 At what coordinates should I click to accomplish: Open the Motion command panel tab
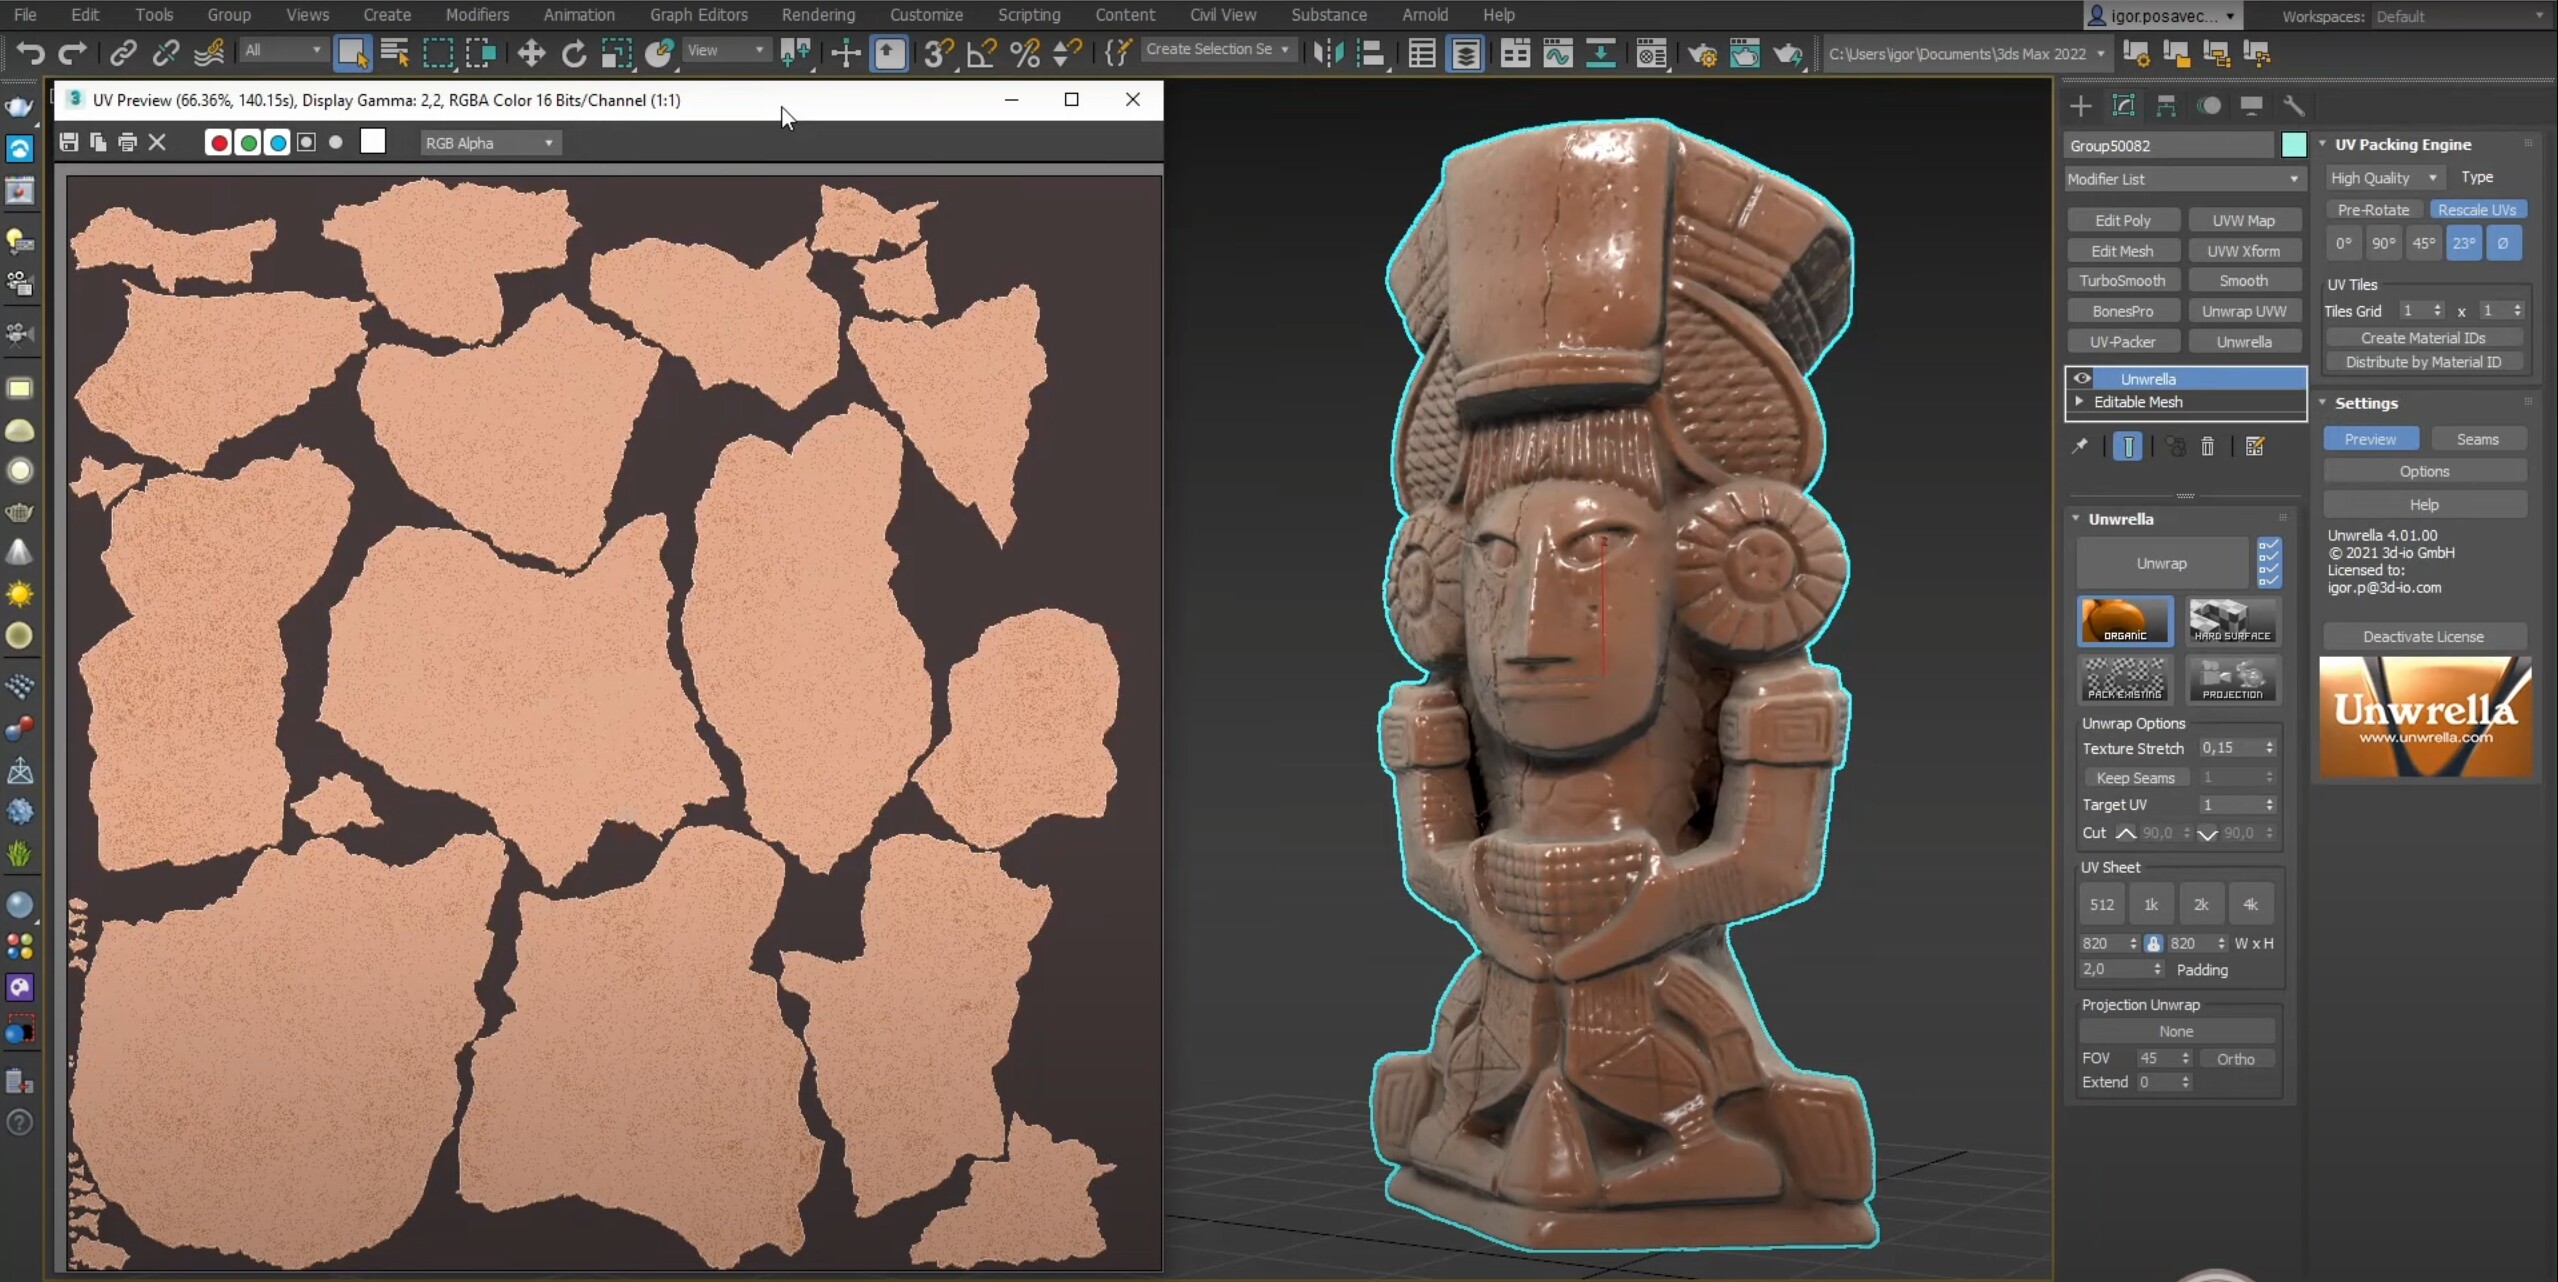2209,105
